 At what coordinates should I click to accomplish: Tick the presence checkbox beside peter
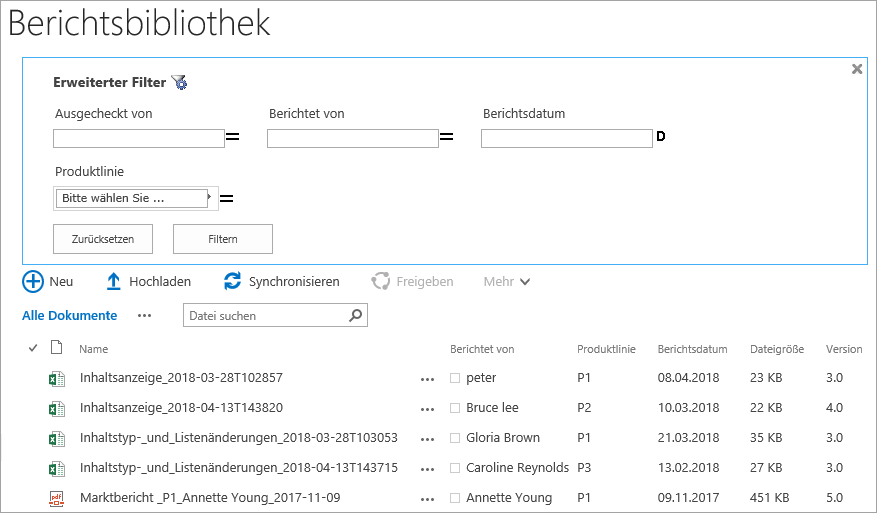(455, 378)
